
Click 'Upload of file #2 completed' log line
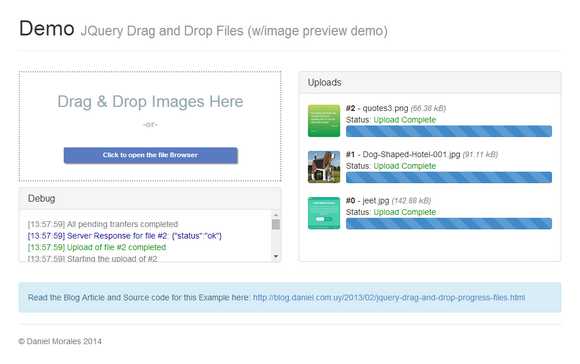coord(97,247)
